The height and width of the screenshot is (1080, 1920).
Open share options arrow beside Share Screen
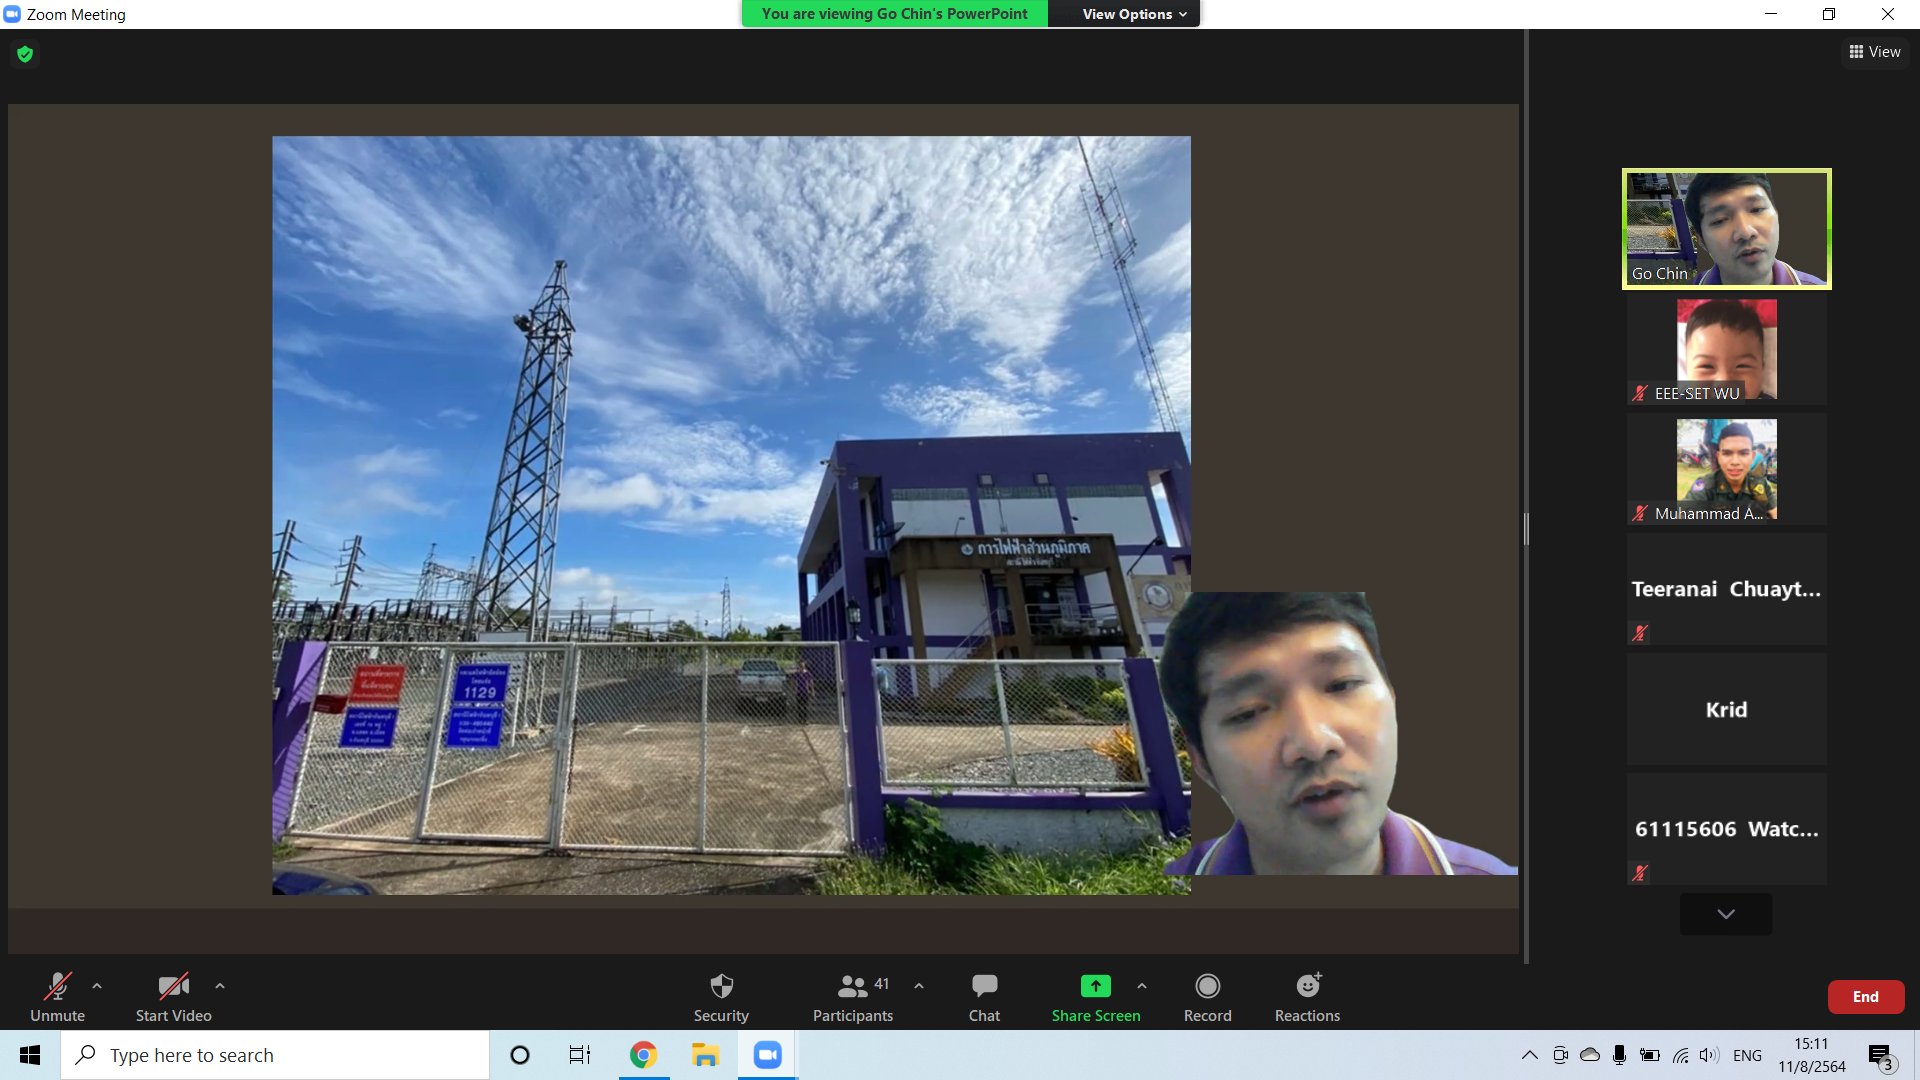1142,986
